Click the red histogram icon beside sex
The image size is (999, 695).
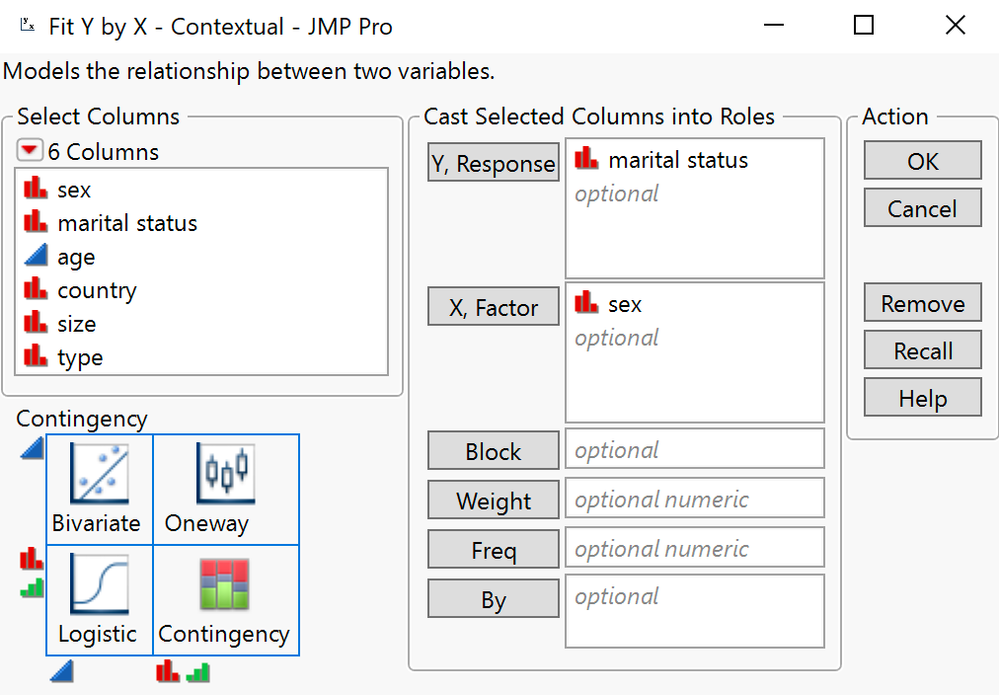tap(35, 188)
